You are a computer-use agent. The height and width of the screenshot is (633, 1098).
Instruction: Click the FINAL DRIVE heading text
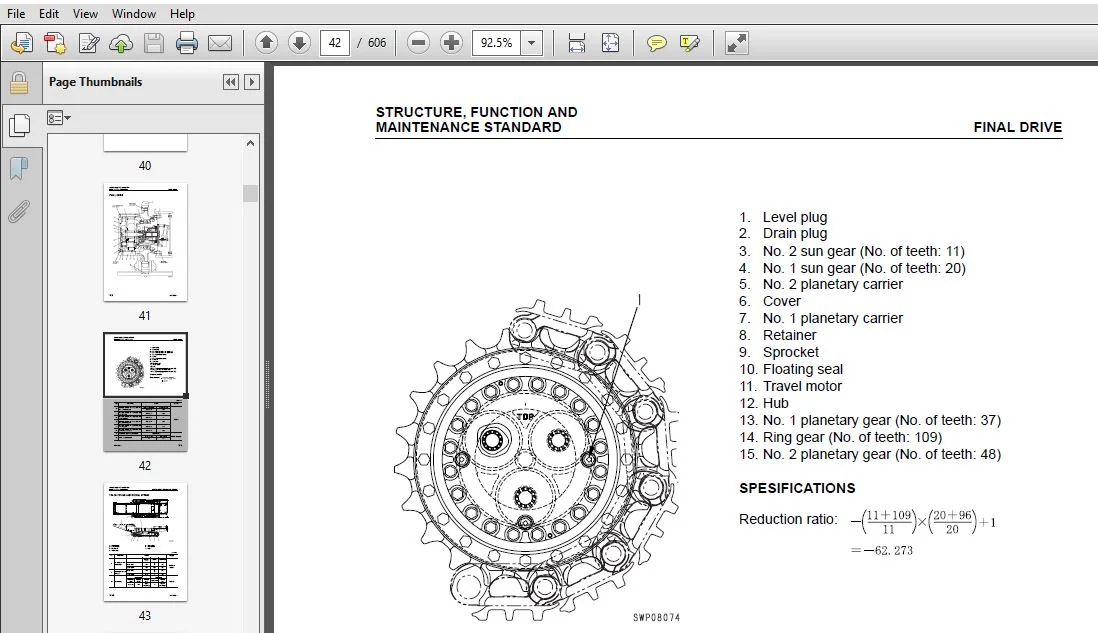pyautogui.click(x=1017, y=127)
